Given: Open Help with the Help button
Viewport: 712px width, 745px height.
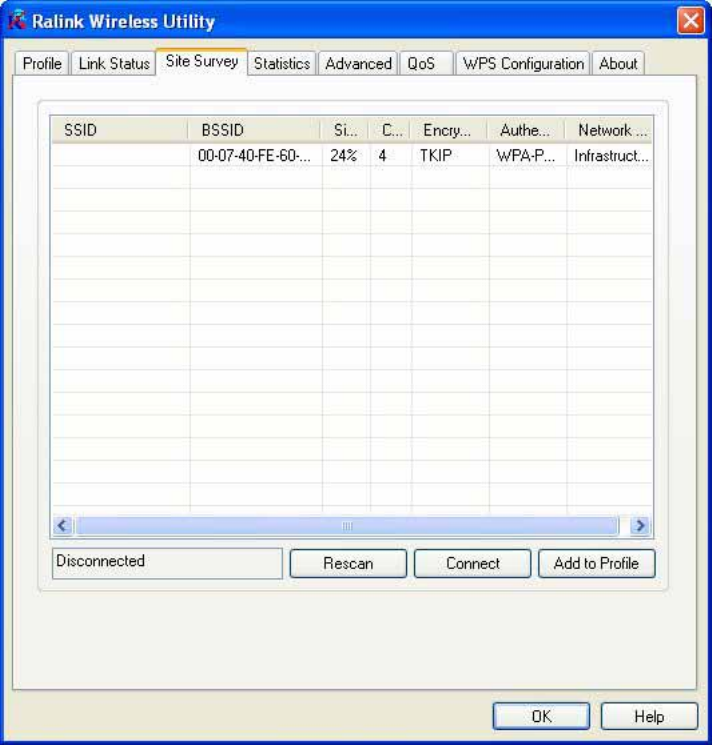Looking at the screenshot, I should click(649, 716).
